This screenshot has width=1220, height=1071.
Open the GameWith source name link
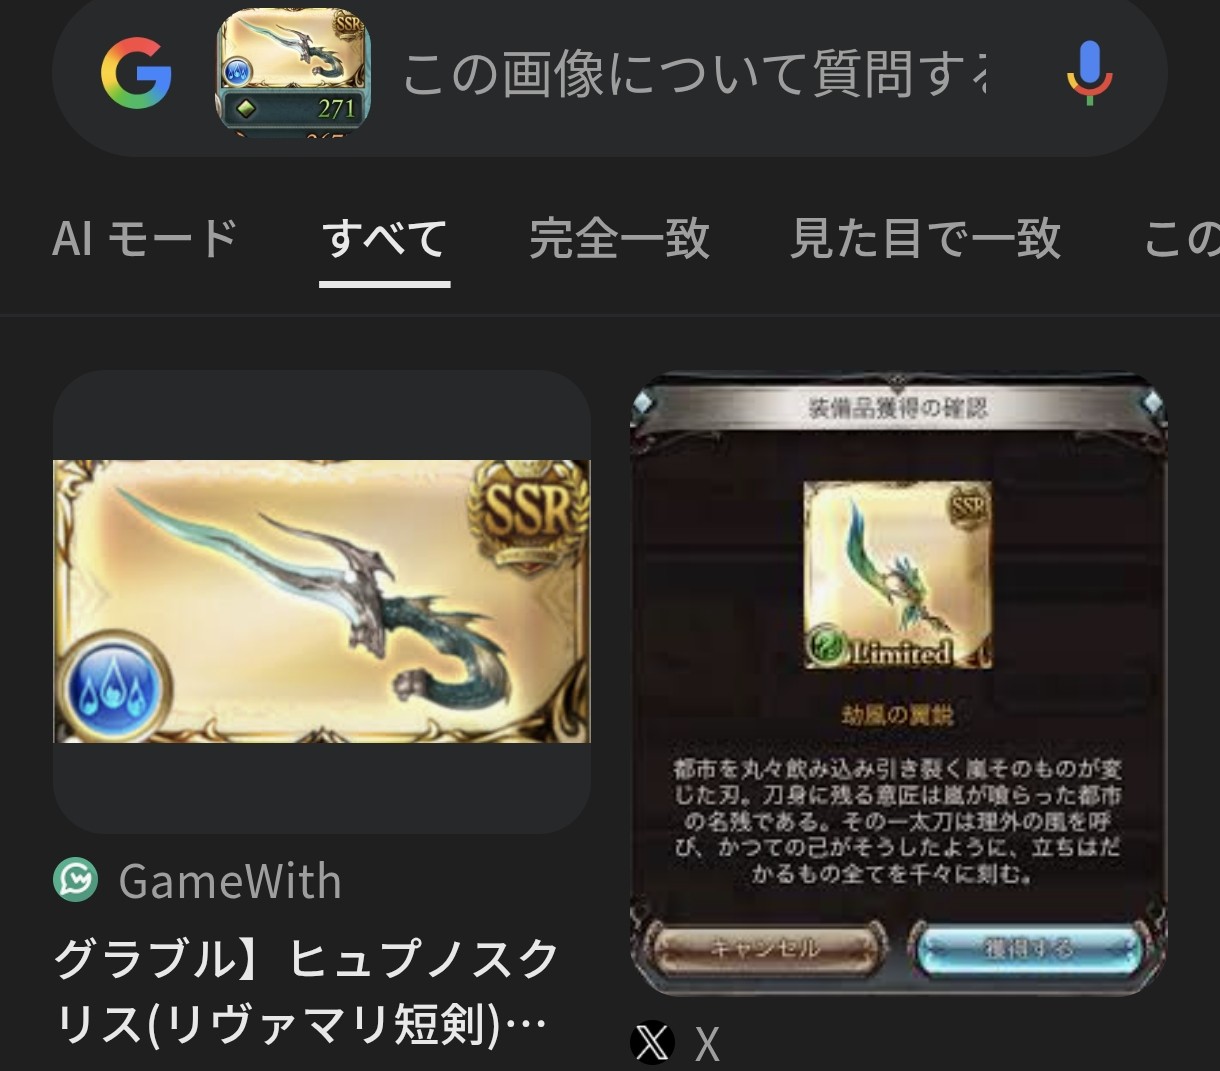click(x=230, y=881)
